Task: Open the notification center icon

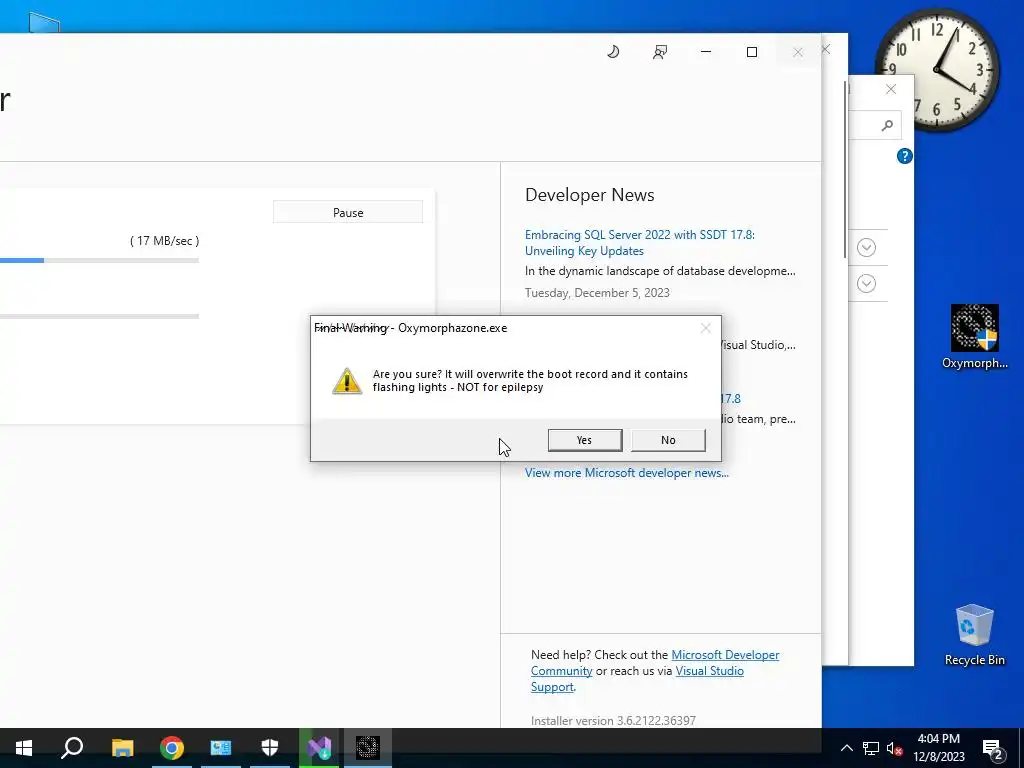Action: pos(993,748)
